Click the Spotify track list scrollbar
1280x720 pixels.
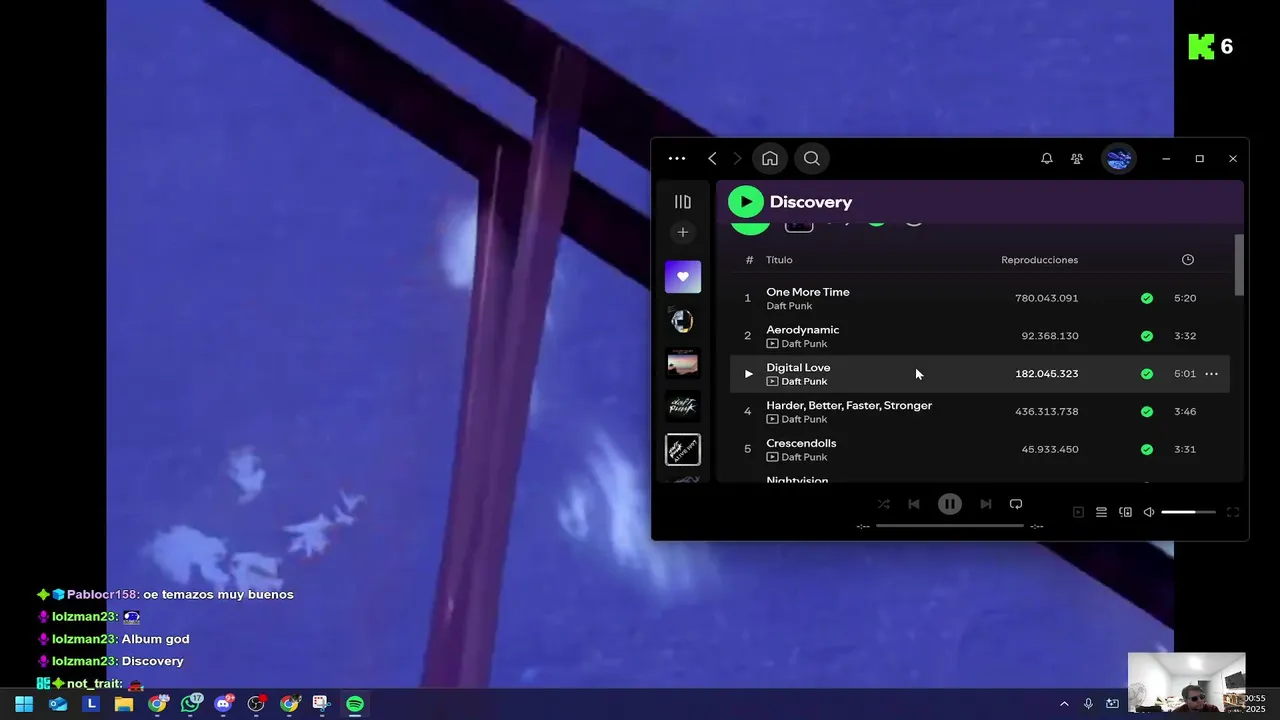pos(1240,265)
